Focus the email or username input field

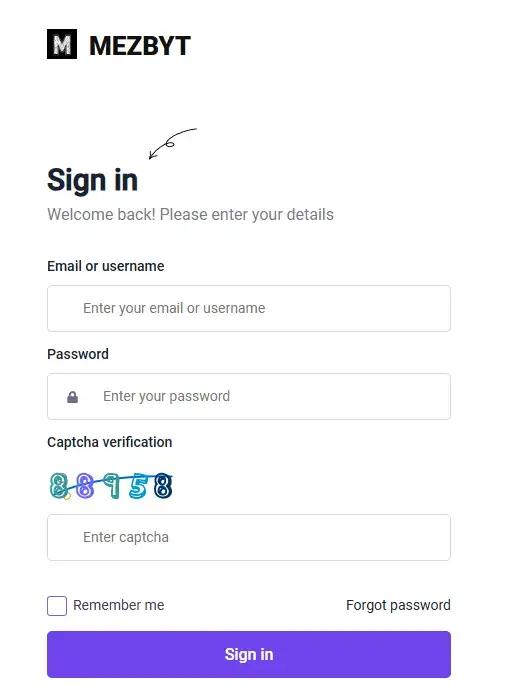click(x=249, y=308)
